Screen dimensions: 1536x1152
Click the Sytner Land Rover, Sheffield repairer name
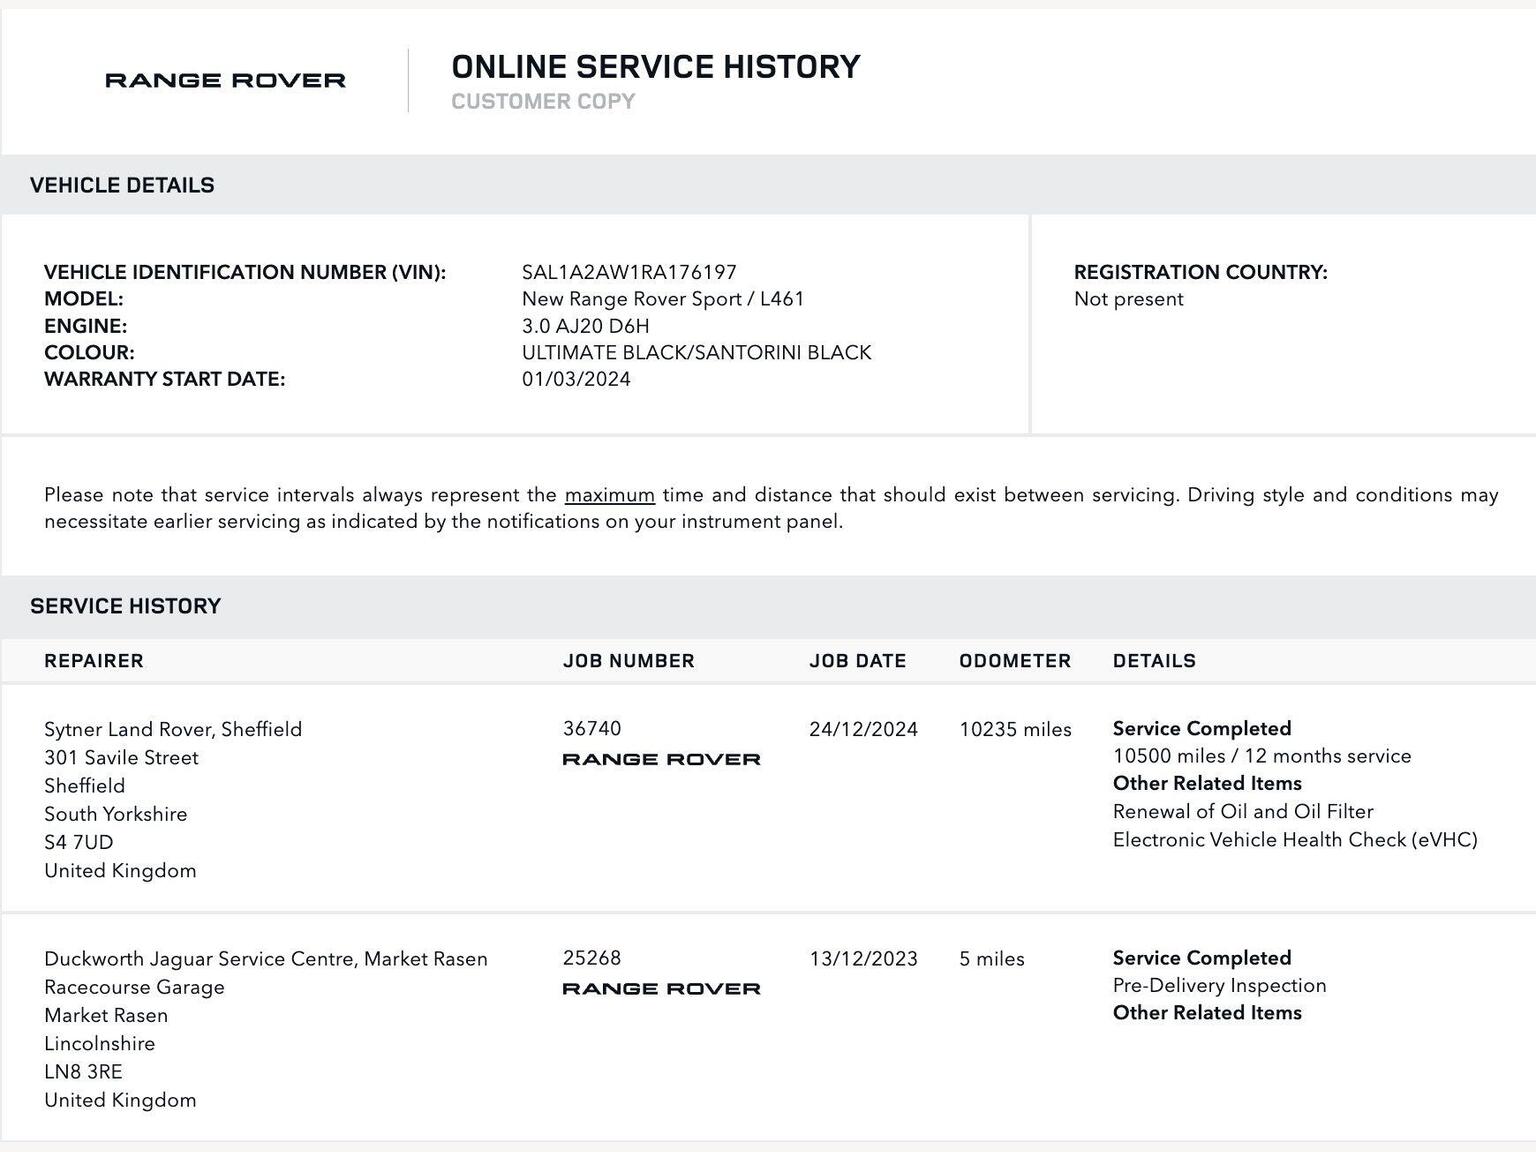click(173, 729)
